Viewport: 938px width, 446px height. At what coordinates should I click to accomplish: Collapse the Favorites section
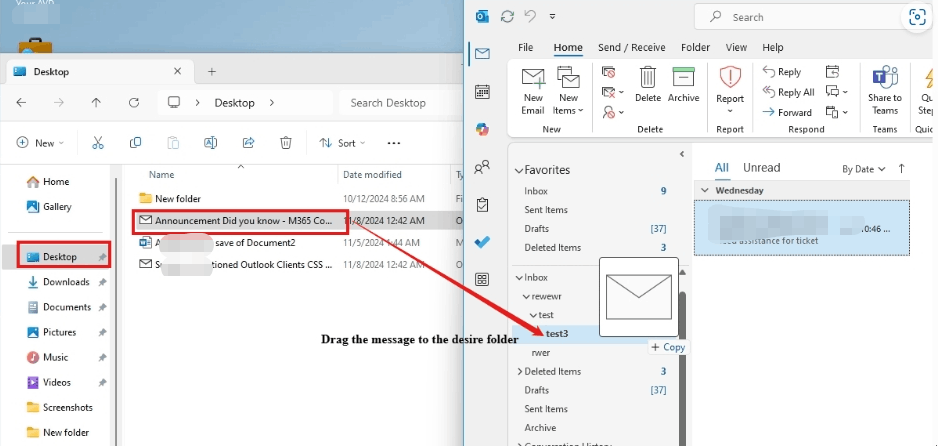pyautogui.click(x=519, y=170)
